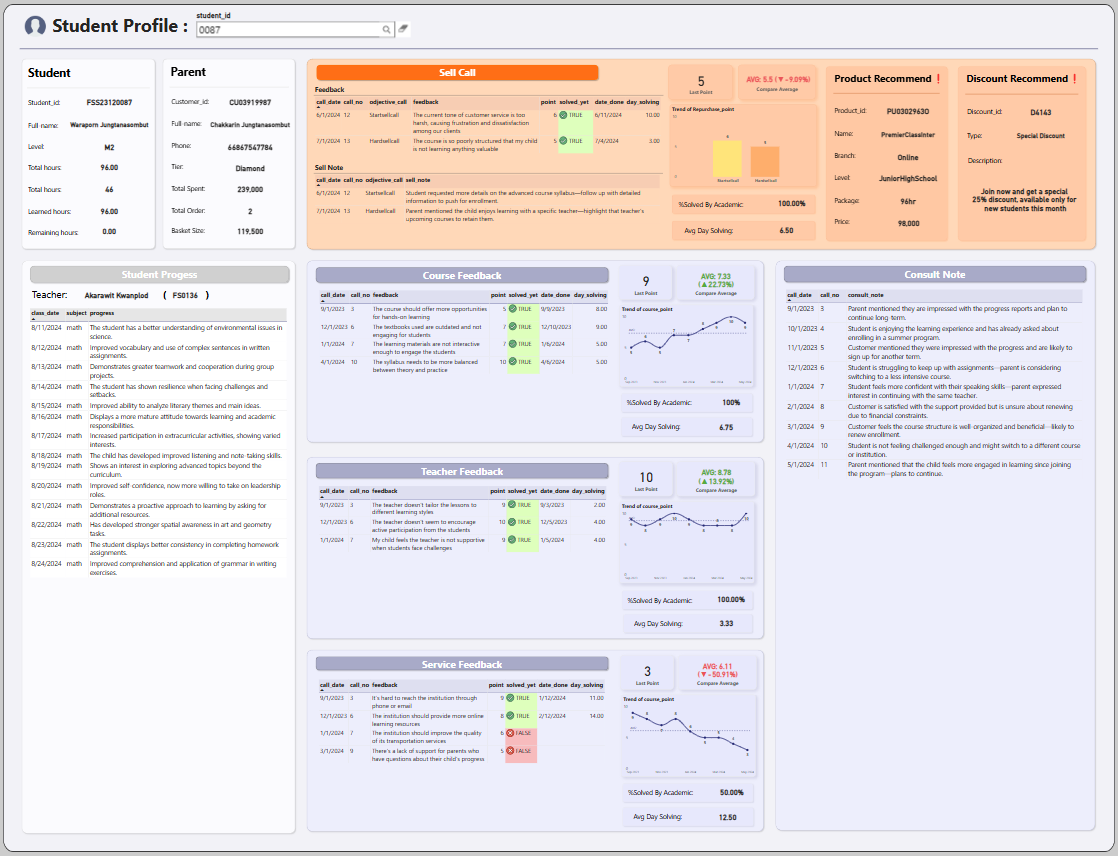Click TRUE check icon in Course Feedback 4/1/2024 row
The width and height of the screenshot is (1118, 856).
[x=512, y=362]
